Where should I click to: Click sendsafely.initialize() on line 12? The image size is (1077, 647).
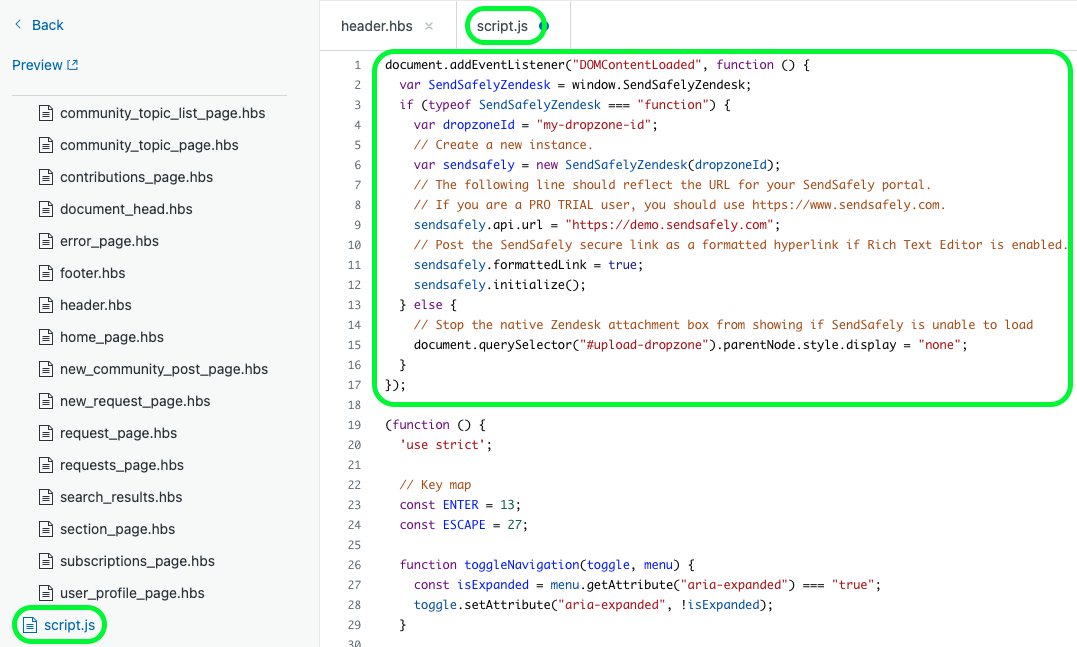pos(499,285)
